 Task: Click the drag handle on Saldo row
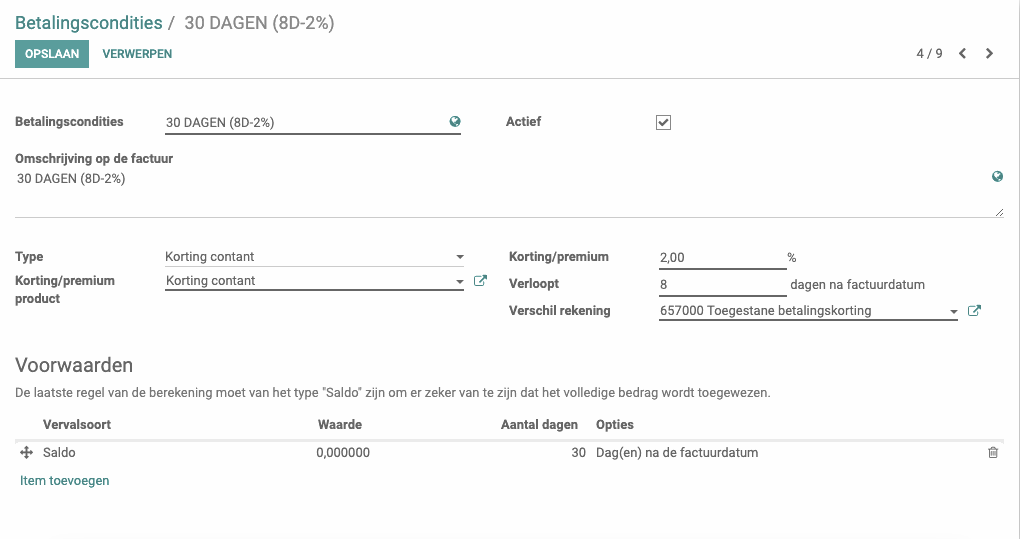click(26, 453)
